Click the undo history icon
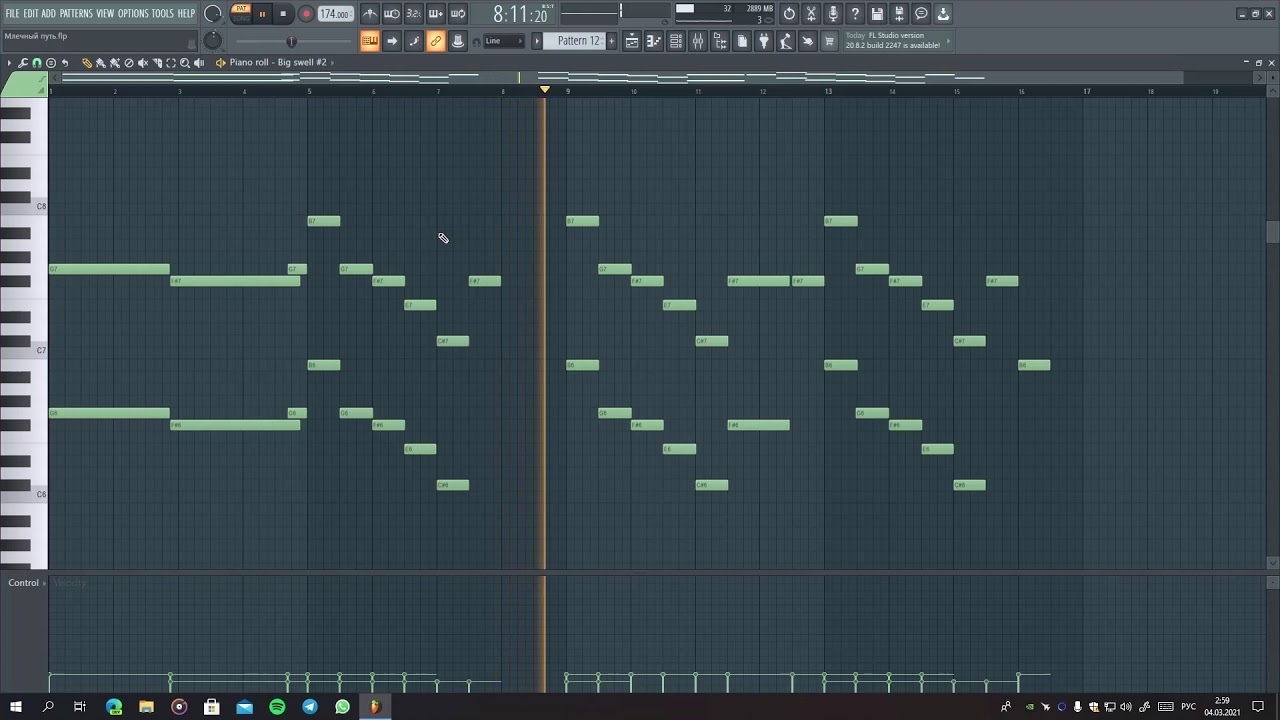1280x720 pixels. (x=789, y=14)
